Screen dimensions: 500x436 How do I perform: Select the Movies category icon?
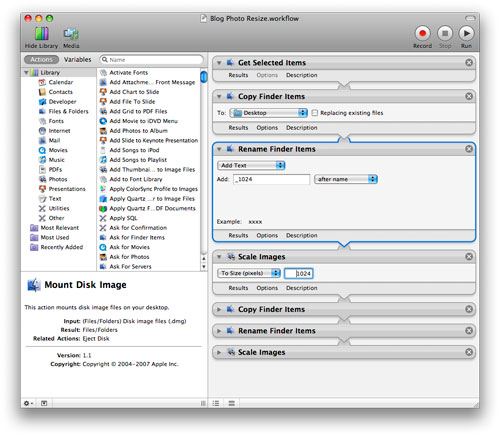tap(42, 150)
